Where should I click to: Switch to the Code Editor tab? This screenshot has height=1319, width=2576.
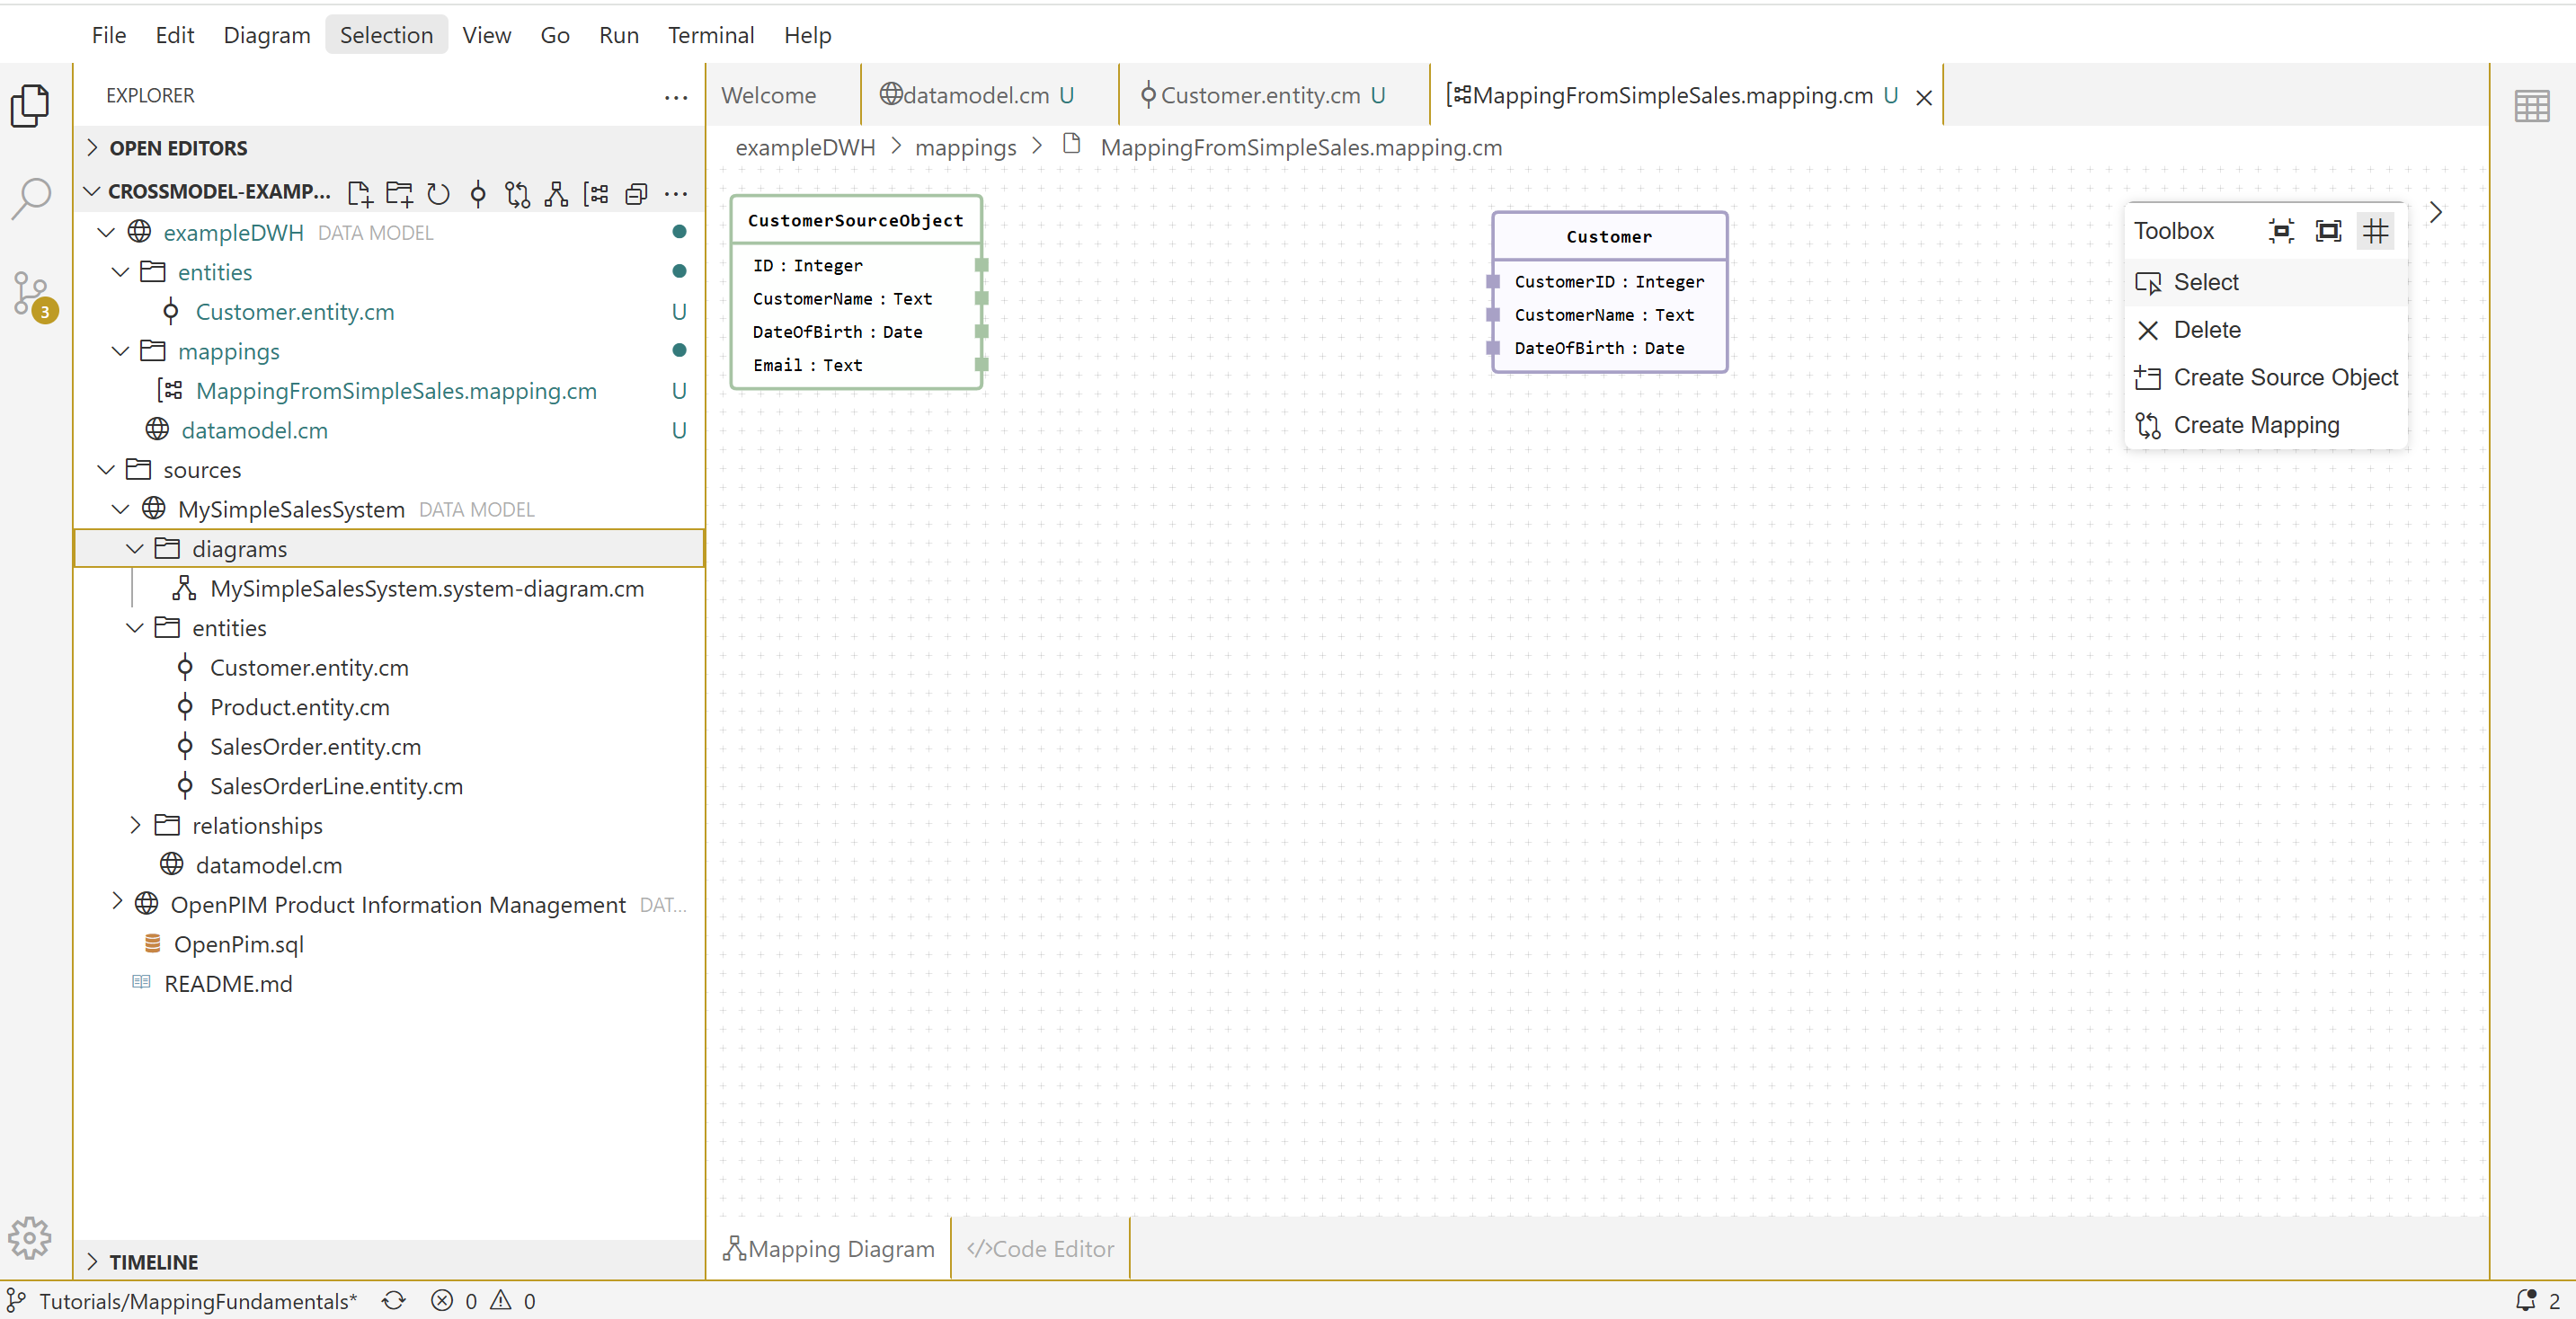[x=1040, y=1248]
